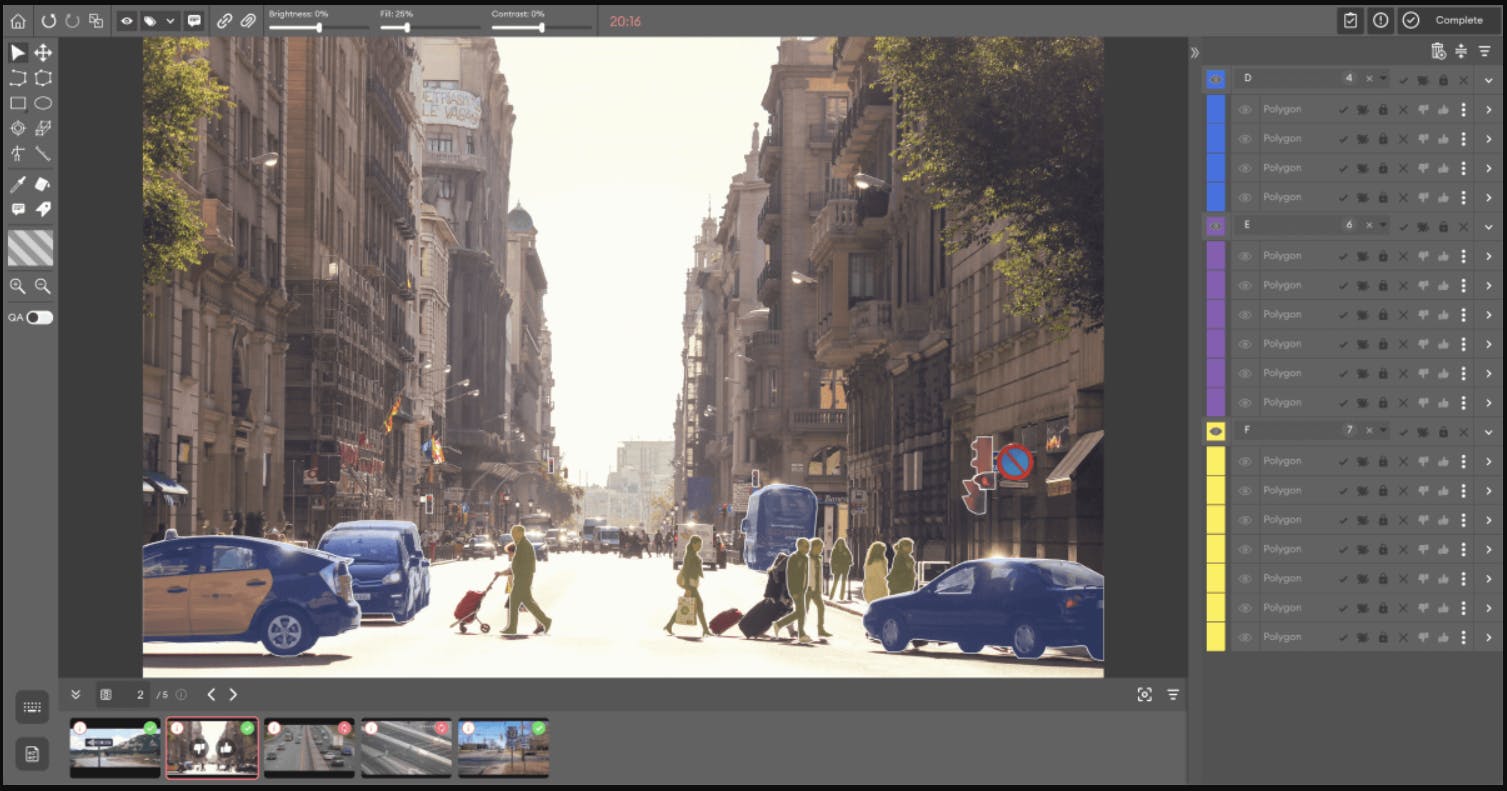The image size is (1507, 791).
Task: Collapse the class E group chevron
Action: [1488, 226]
